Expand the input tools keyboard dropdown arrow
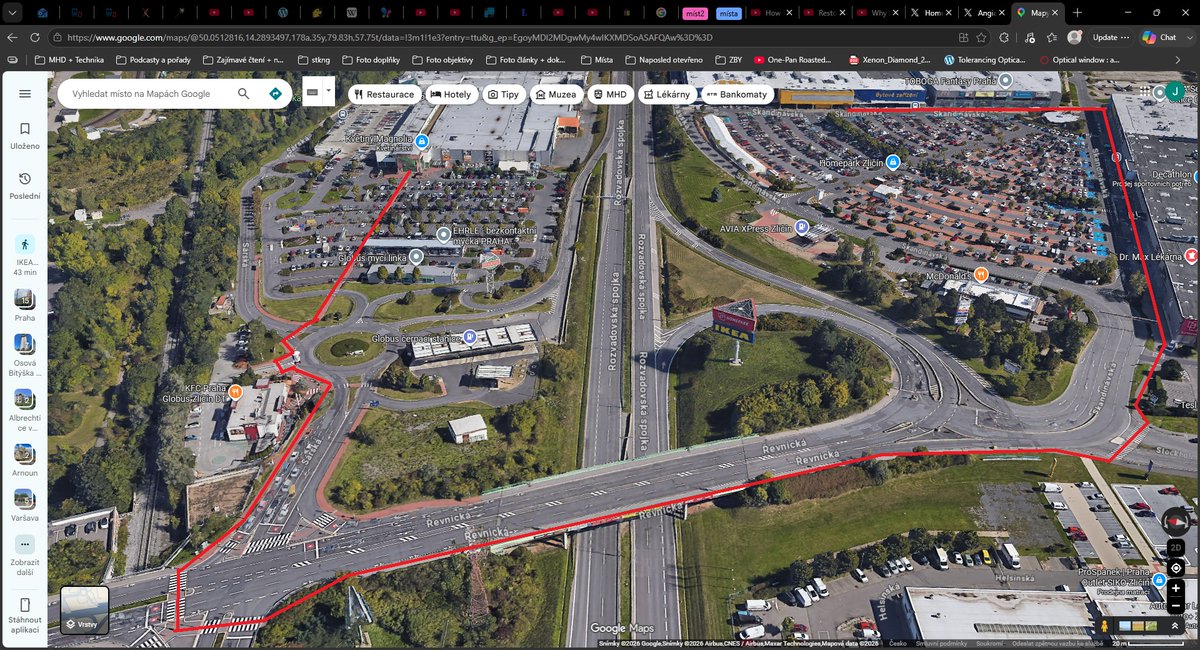Image resolution: width=1200 pixels, height=650 pixels. 329,91
